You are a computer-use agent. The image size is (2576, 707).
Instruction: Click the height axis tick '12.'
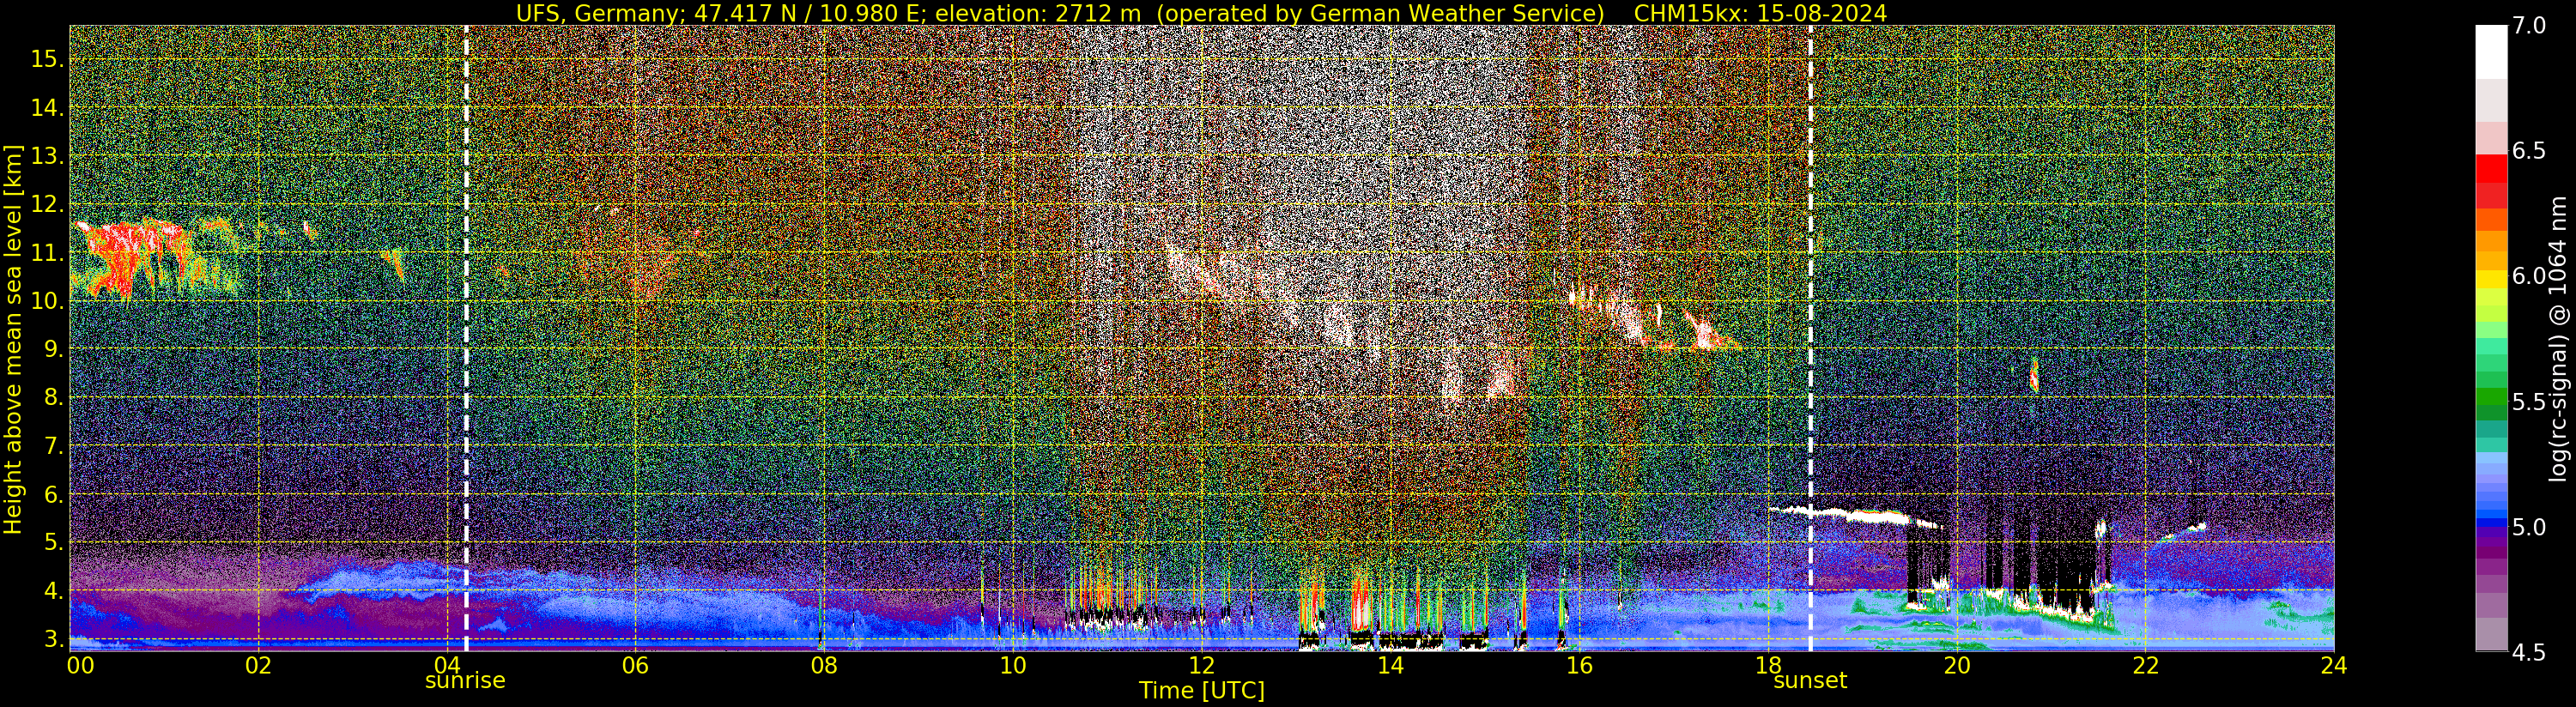tap(47, 204)
